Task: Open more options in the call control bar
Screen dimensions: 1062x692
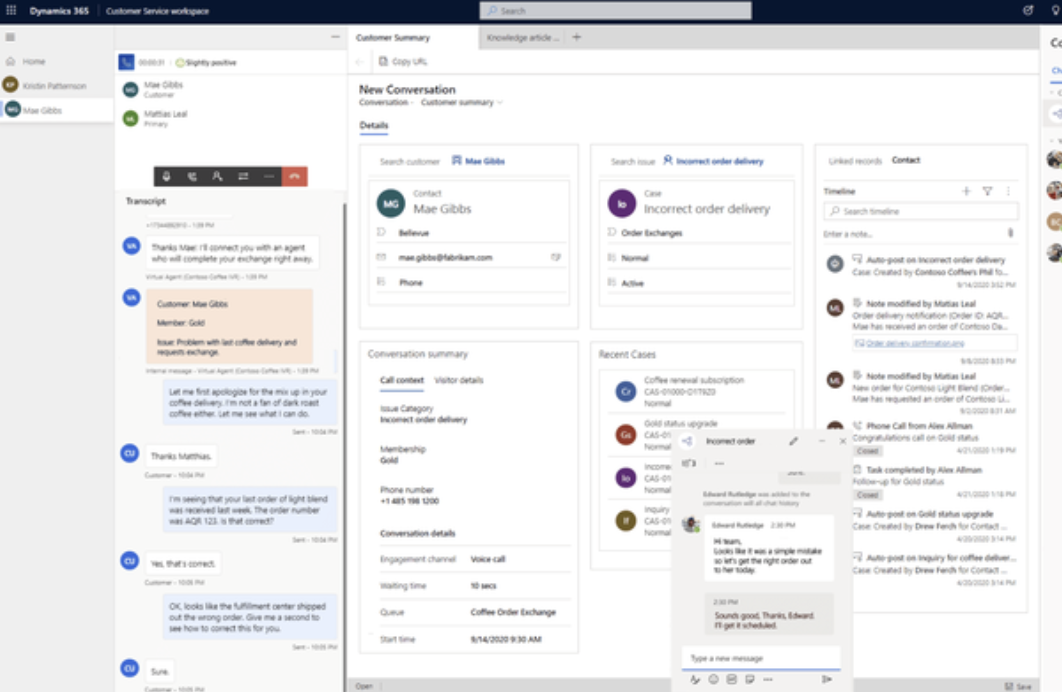Action: [269, 176]
